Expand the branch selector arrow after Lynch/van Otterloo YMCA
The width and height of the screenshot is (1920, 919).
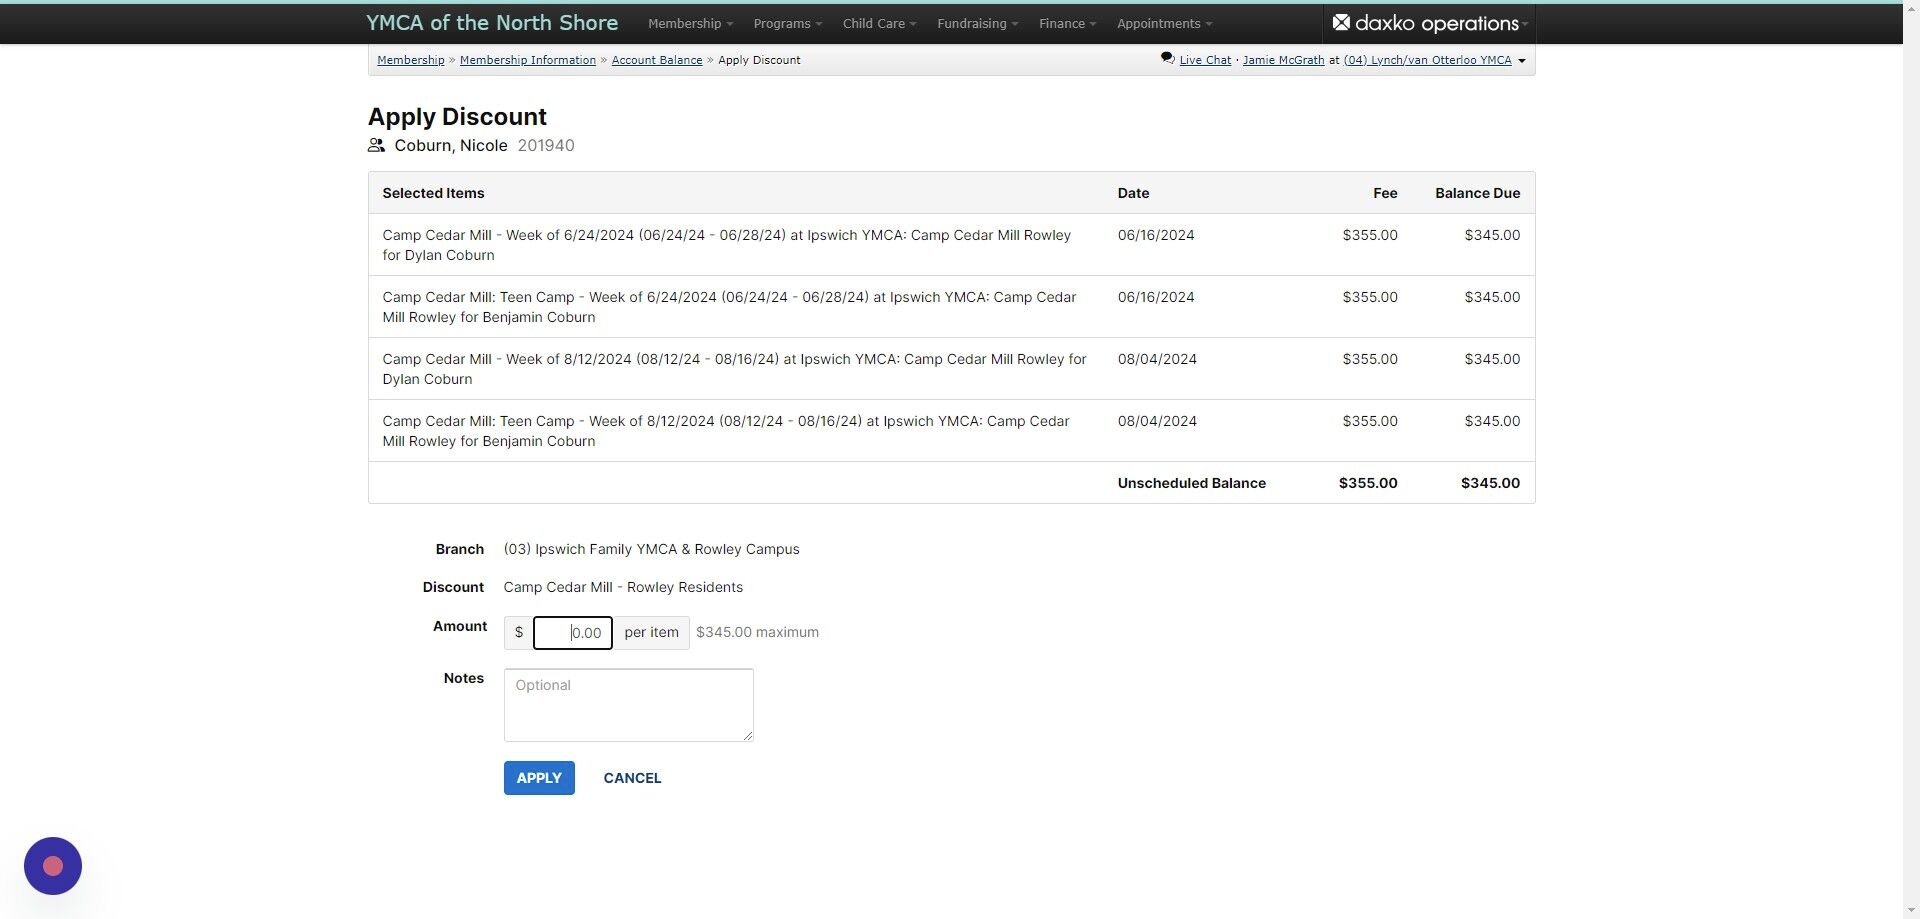tap(1522, 61)
